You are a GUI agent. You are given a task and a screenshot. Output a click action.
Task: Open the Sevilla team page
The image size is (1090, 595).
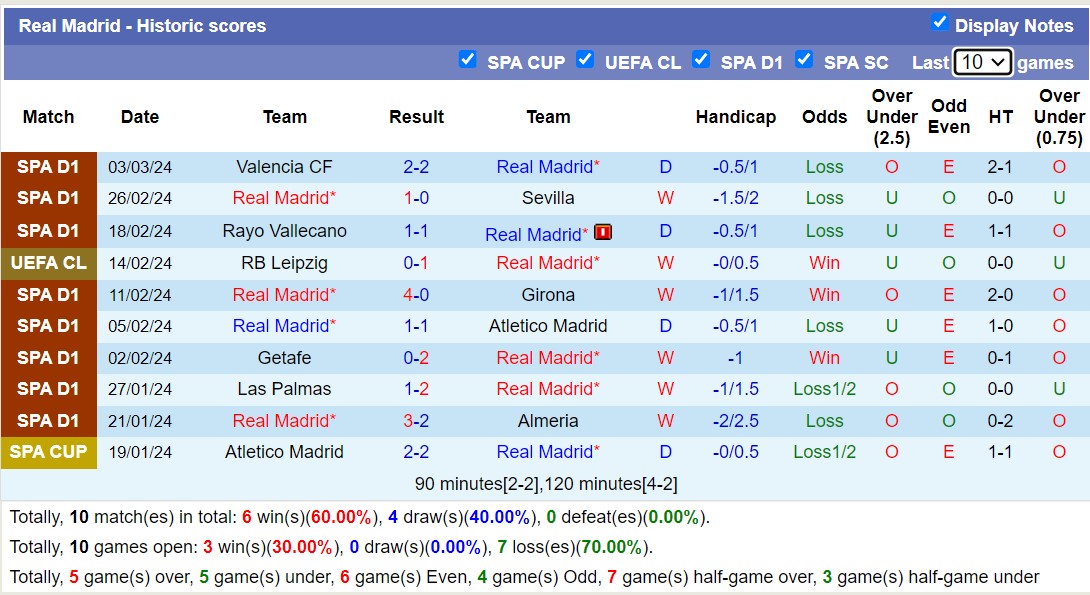pos(548,199)
